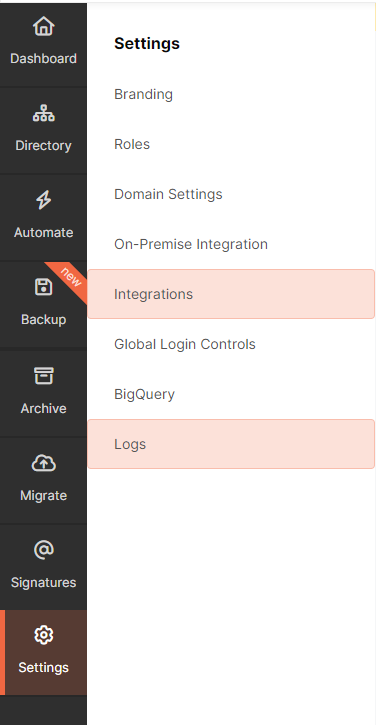Click the Archive label in sidebar
Screen dimensions: 376x725
(x=43, y=408)
